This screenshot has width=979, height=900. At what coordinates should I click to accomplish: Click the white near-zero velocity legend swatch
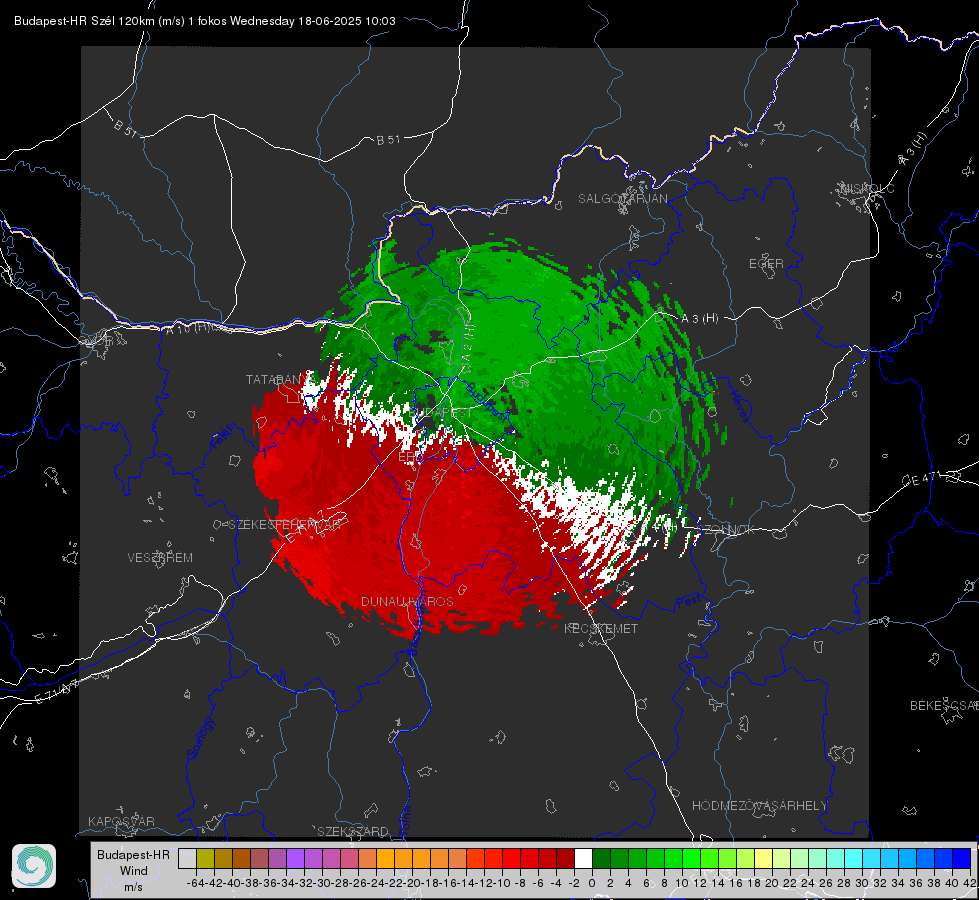click(x=583, y=859)
